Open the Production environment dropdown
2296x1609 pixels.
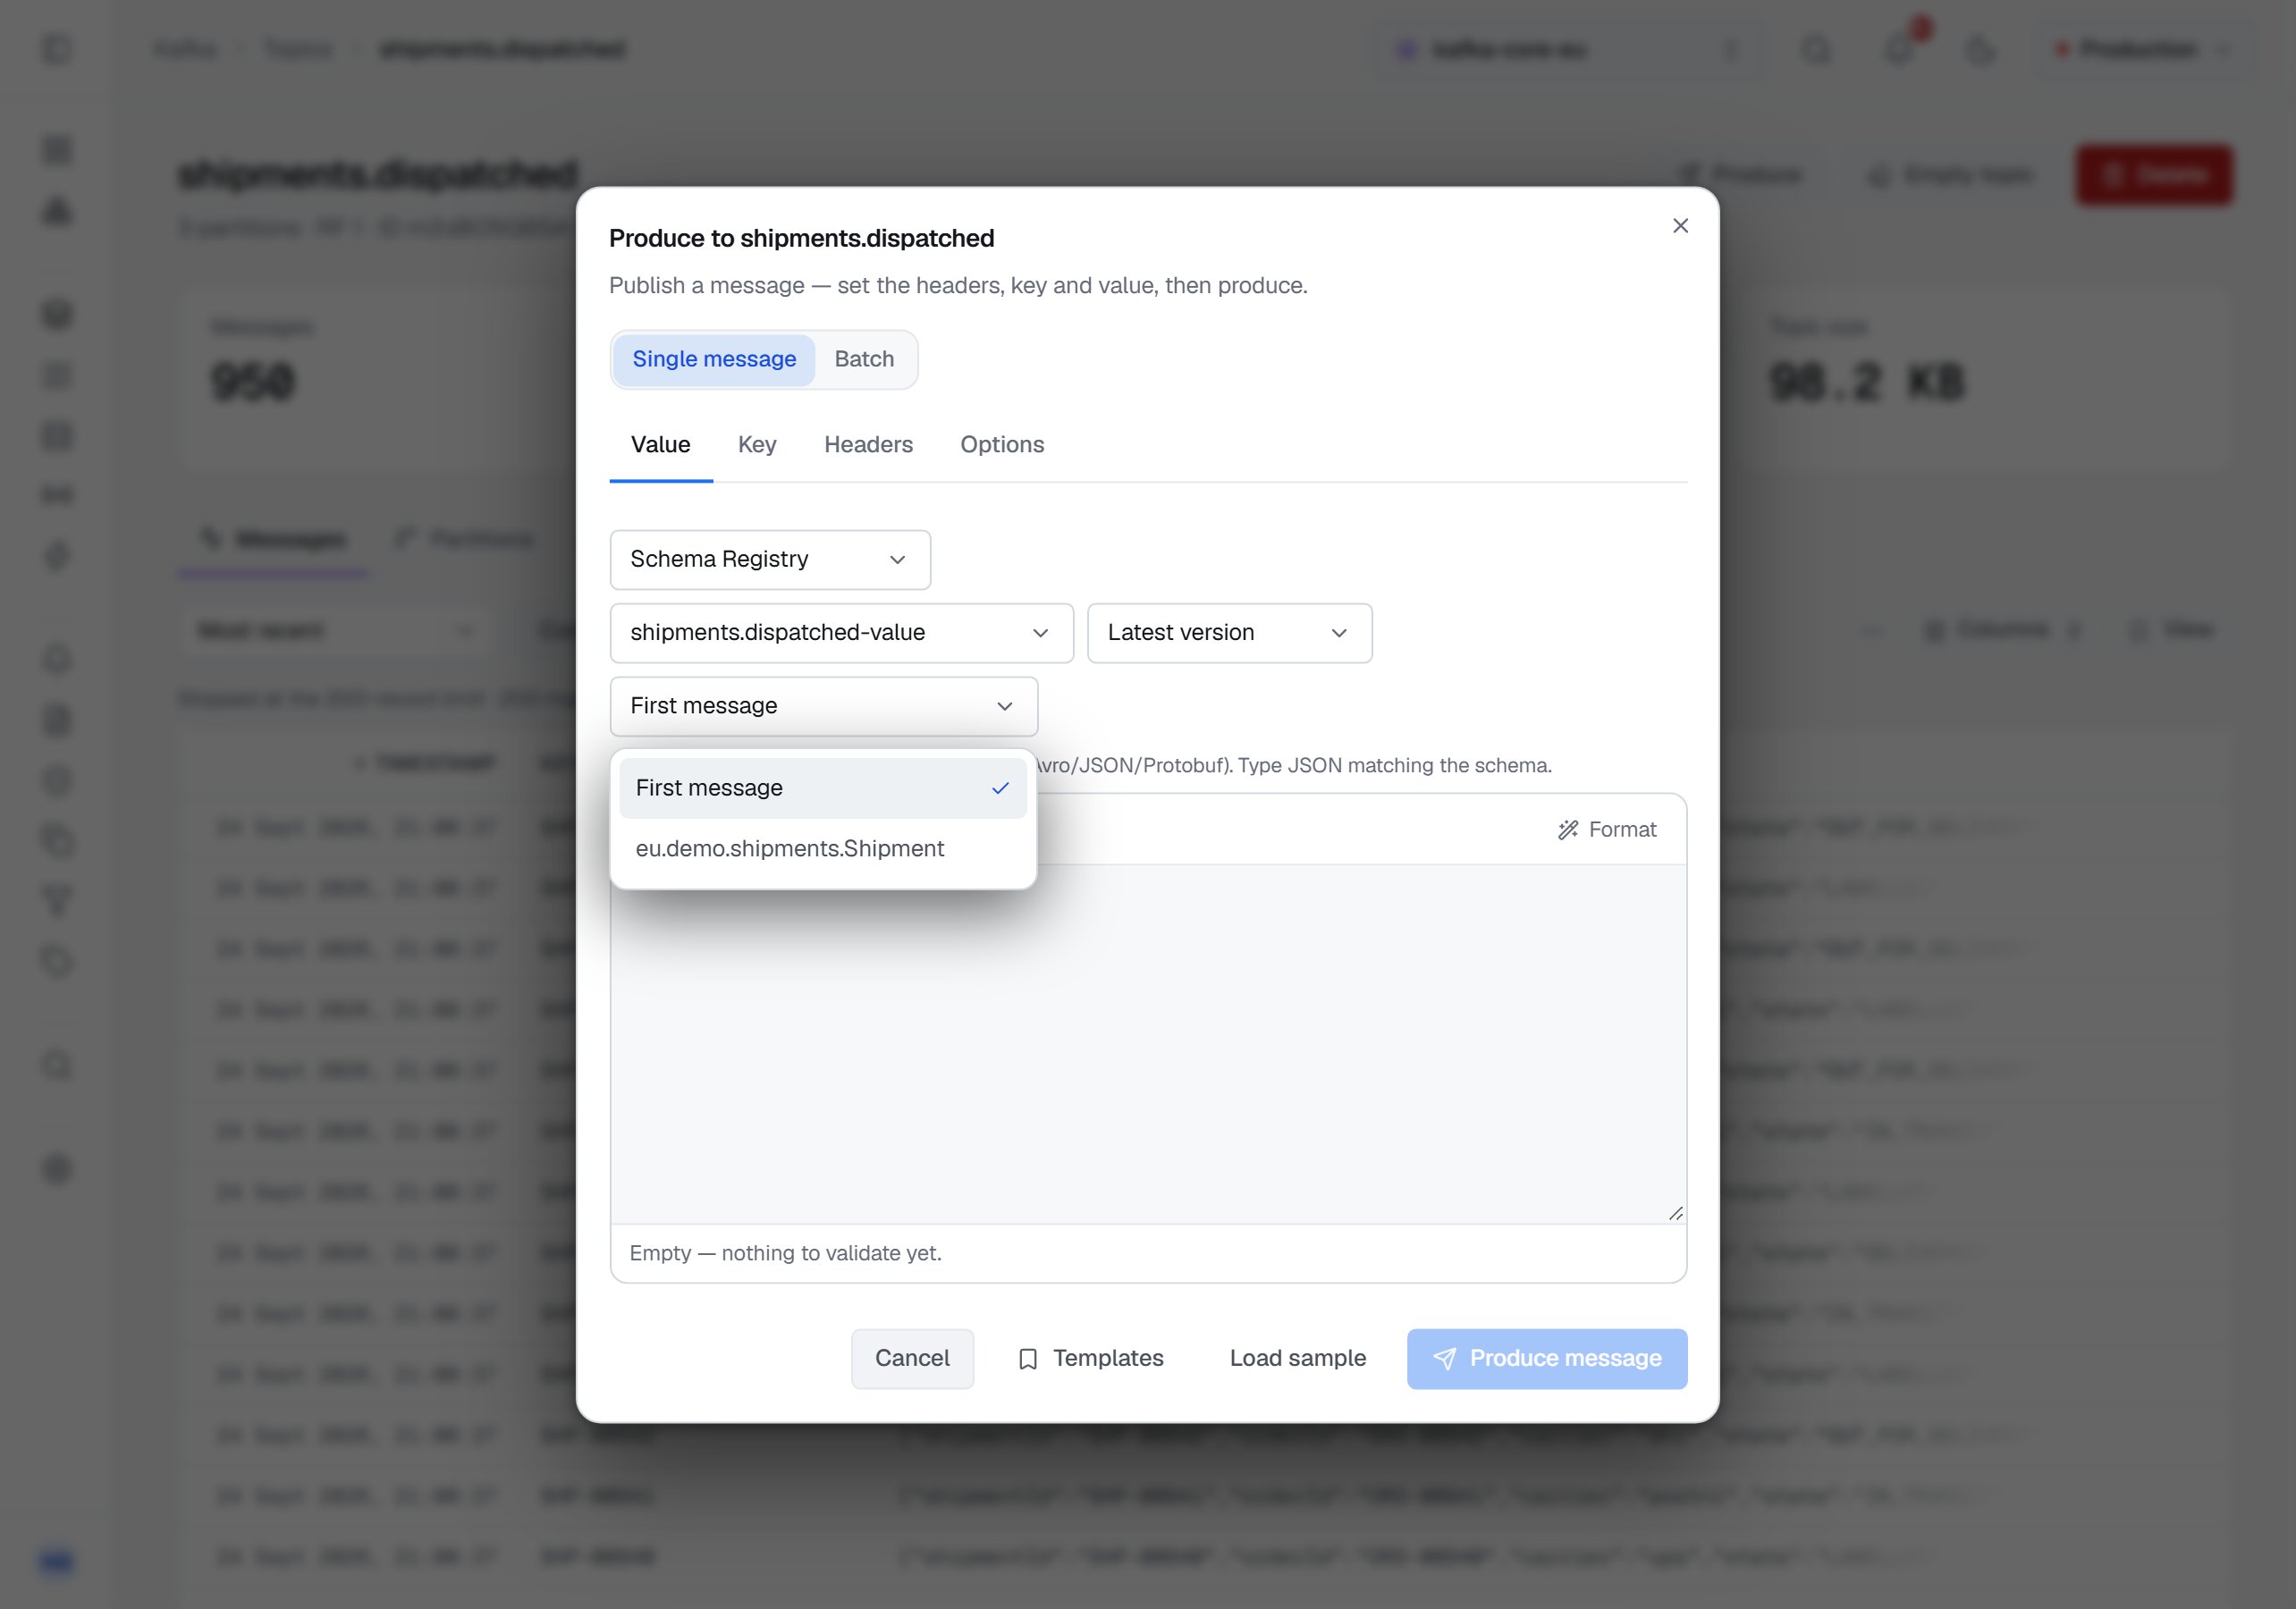pyautogui.click(x=2142, y=49)
